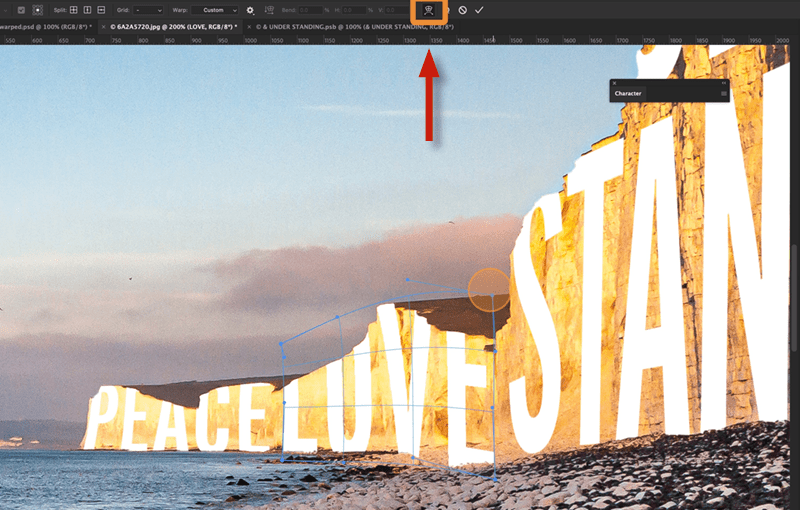Toggle the reference point icon in options bar

click(38, 9)
